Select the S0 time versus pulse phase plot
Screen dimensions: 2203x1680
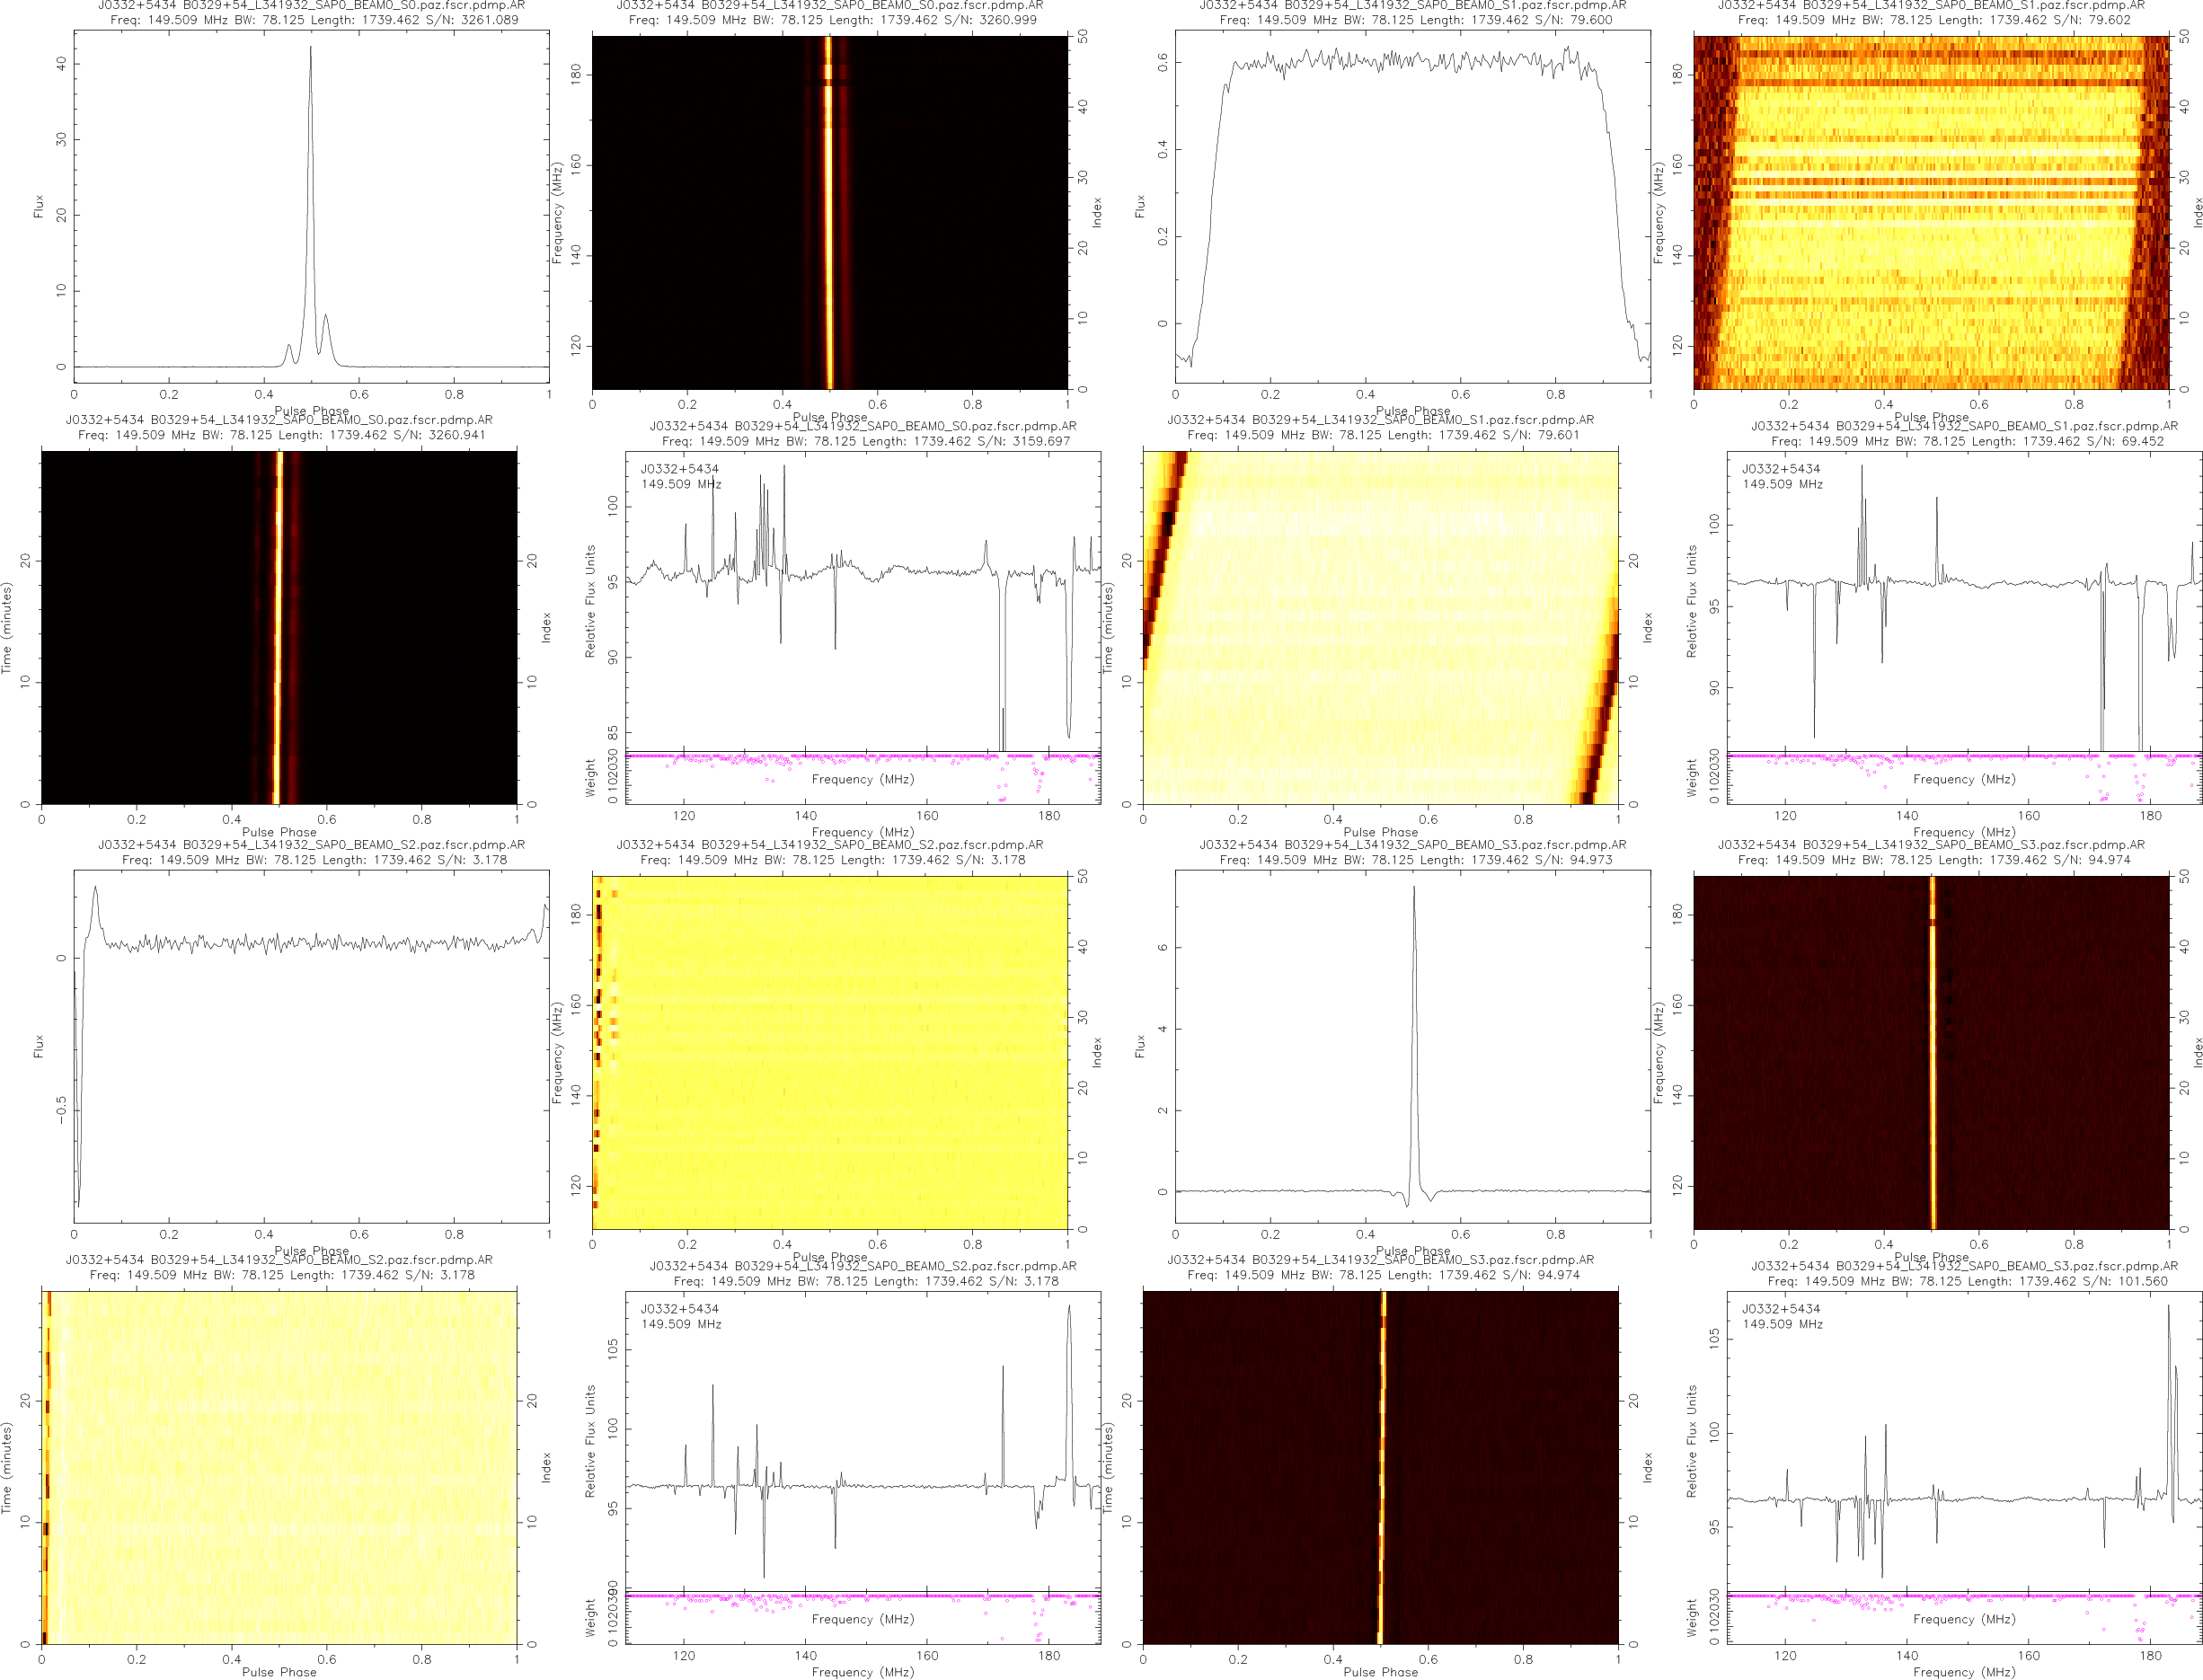(x=279, y=627)
